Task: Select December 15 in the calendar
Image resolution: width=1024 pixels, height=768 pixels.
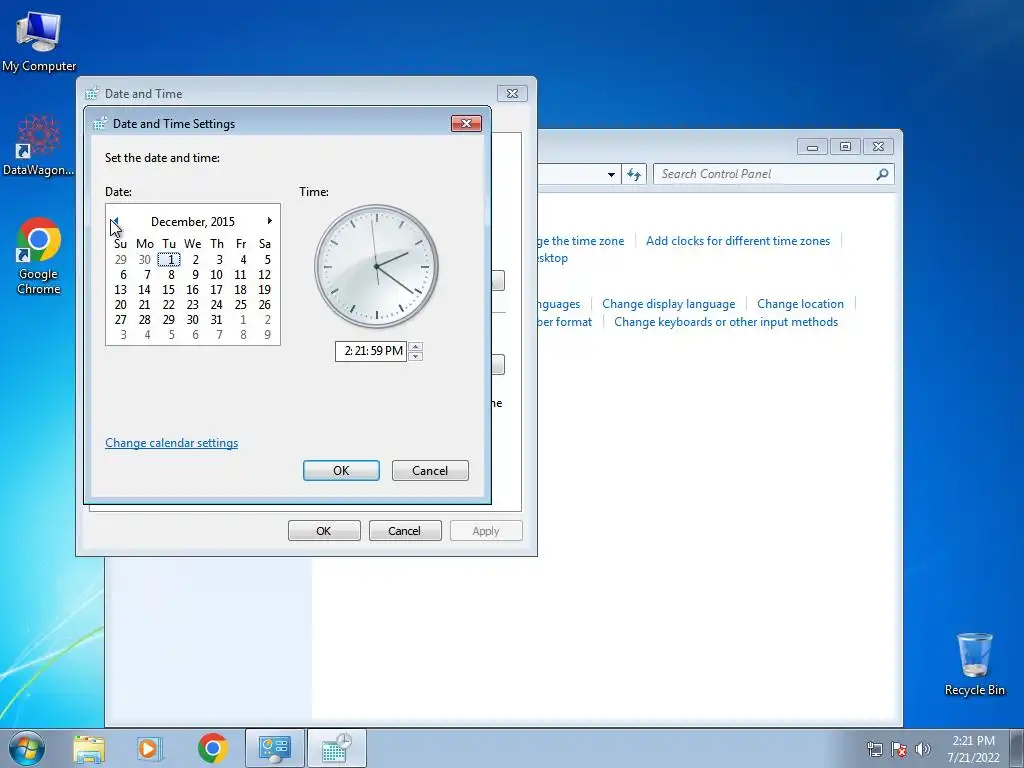Action: [168, 289]
